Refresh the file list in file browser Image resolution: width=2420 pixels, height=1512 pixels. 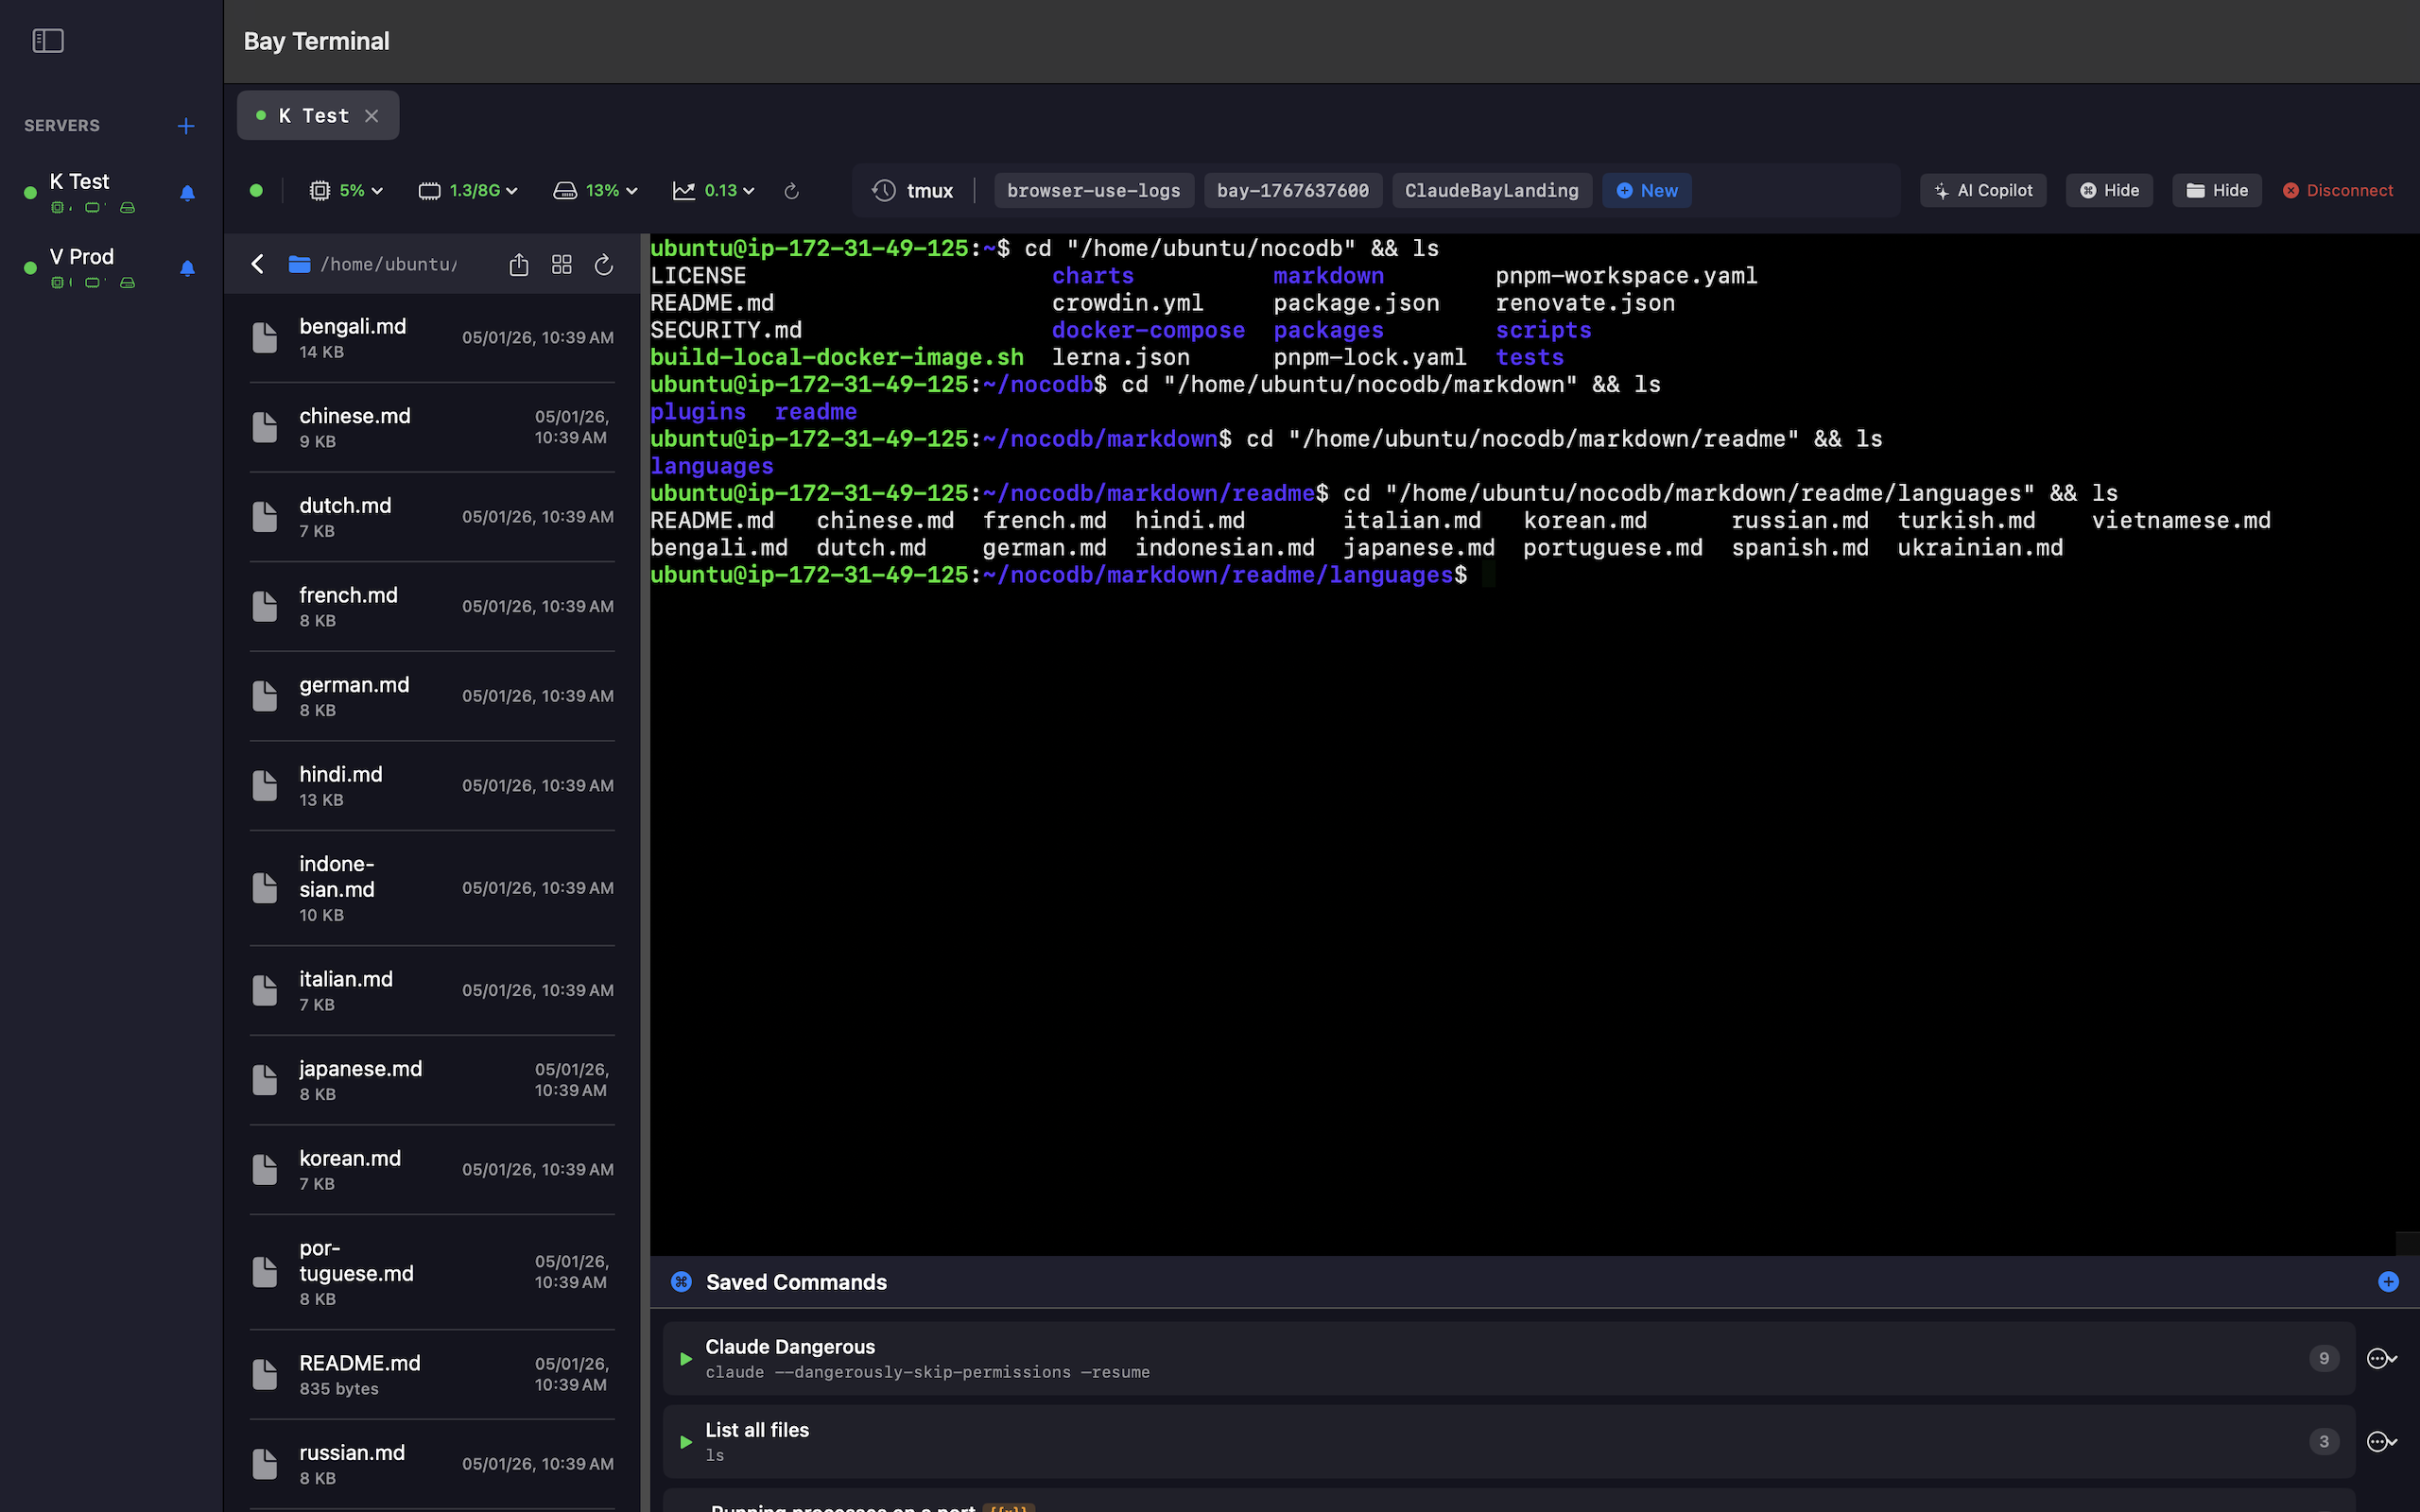point(604,264)
